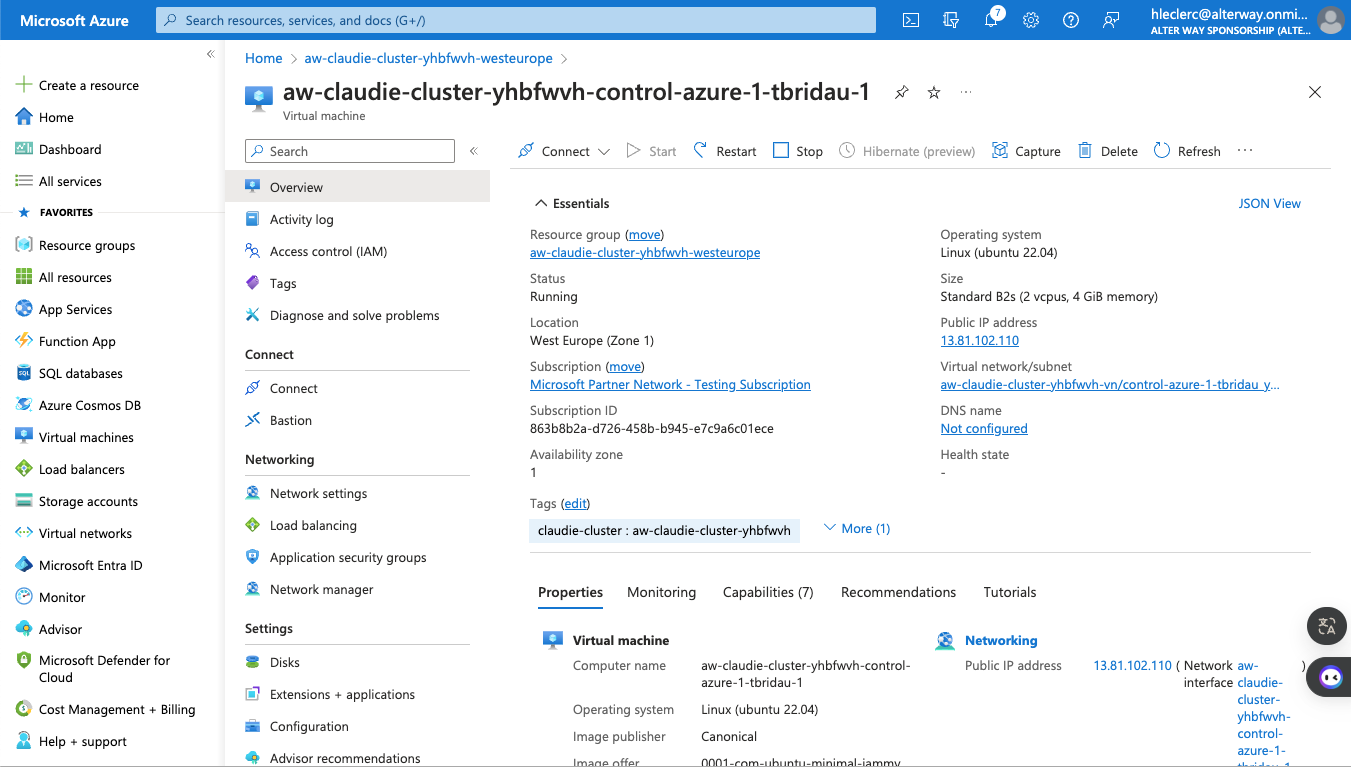Viewport: 1351px width, 767px height.
Task: Refresh the VM overview
Action: 1187,151
